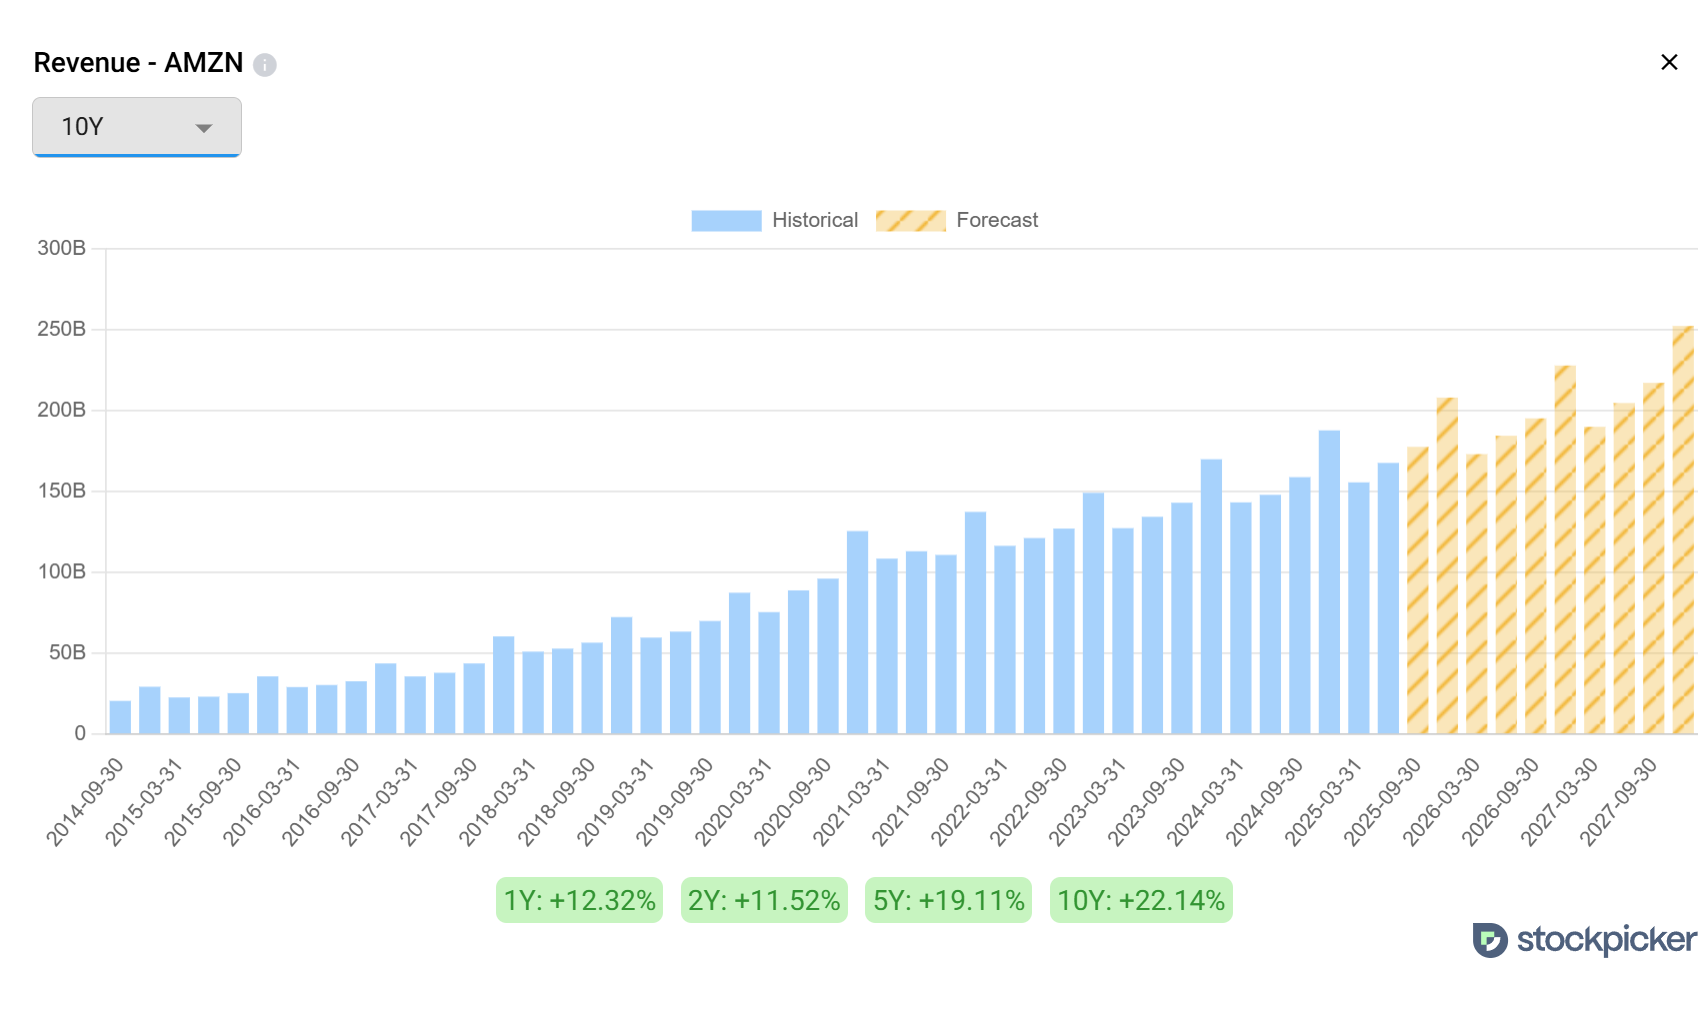Toggle the Historical series legend label
Screen dimensions: 1707x1028
[815, 220]
